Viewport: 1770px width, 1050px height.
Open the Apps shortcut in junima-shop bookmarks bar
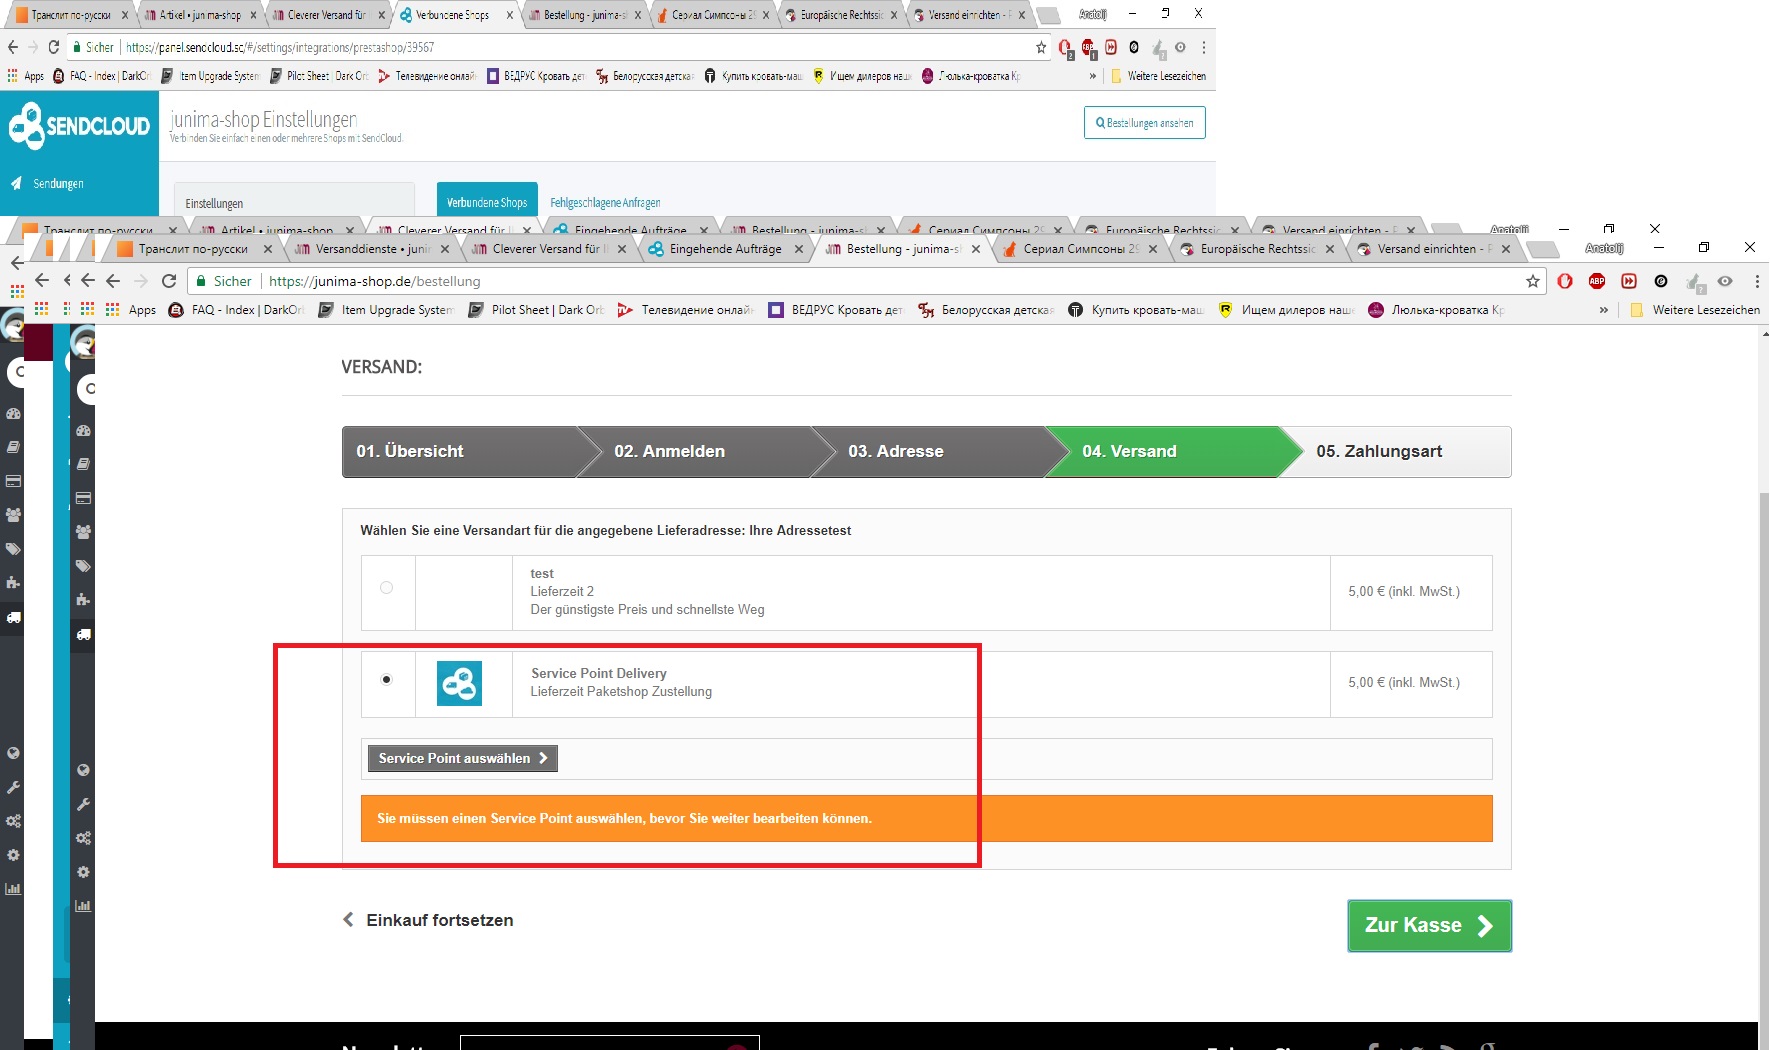point(131,310)
